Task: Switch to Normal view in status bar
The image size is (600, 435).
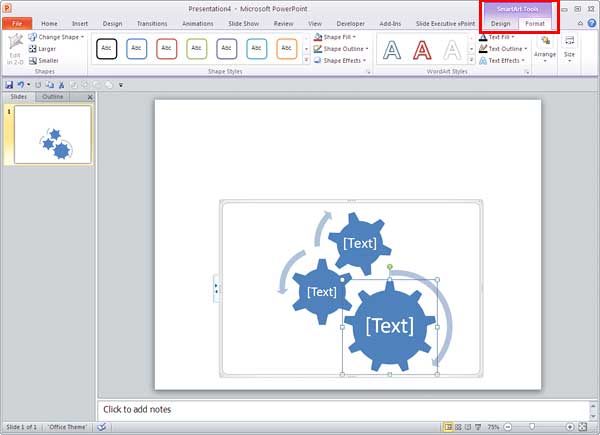Action: 447,427
